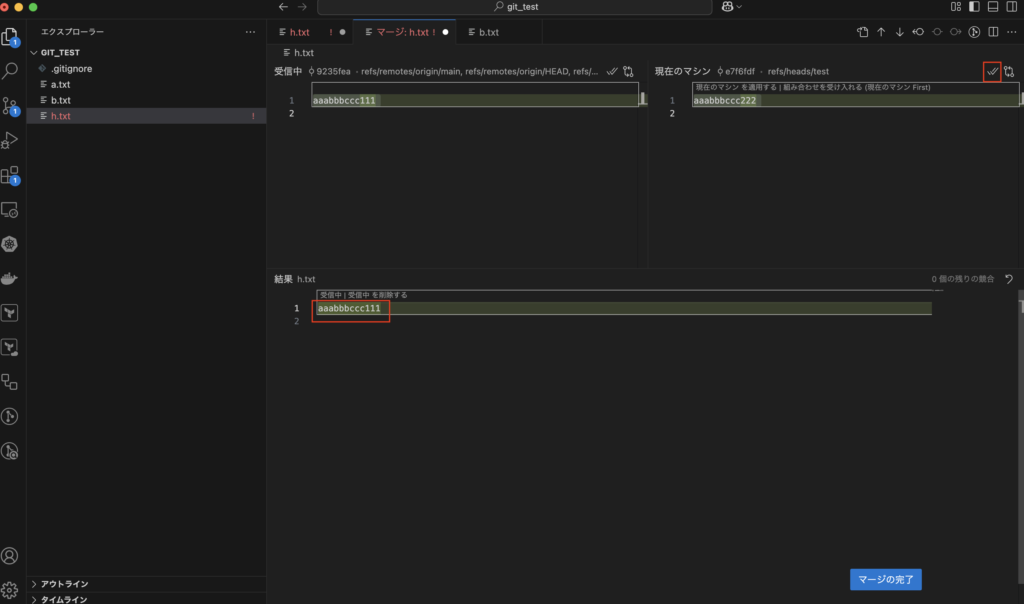Click the compare icon in 現在のマシン header
This screenshot has height=604, width=1024.
(1009, 71)
